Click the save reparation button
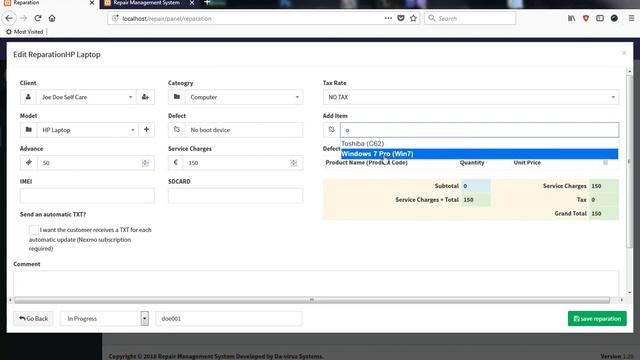Image resolution: width=640 pixels, height=360 pixels. 597,318
